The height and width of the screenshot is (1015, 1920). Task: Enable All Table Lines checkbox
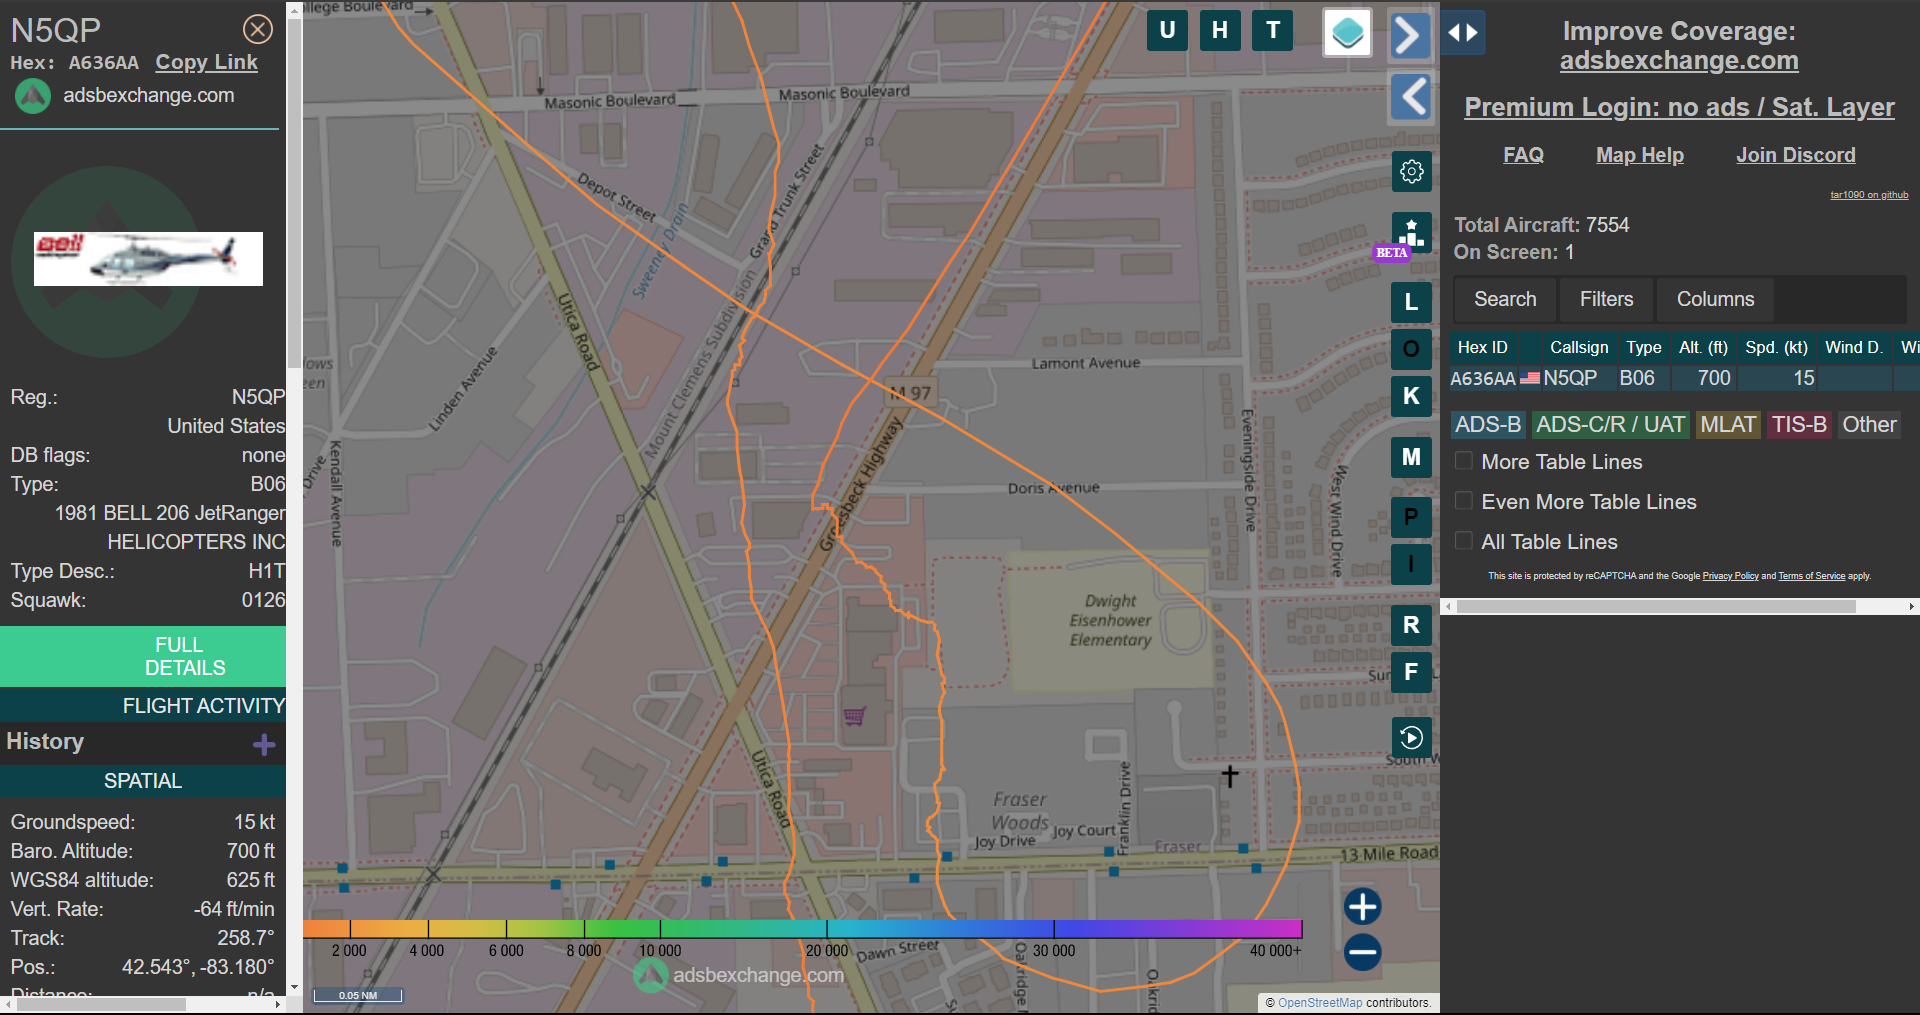(1464, 541)
